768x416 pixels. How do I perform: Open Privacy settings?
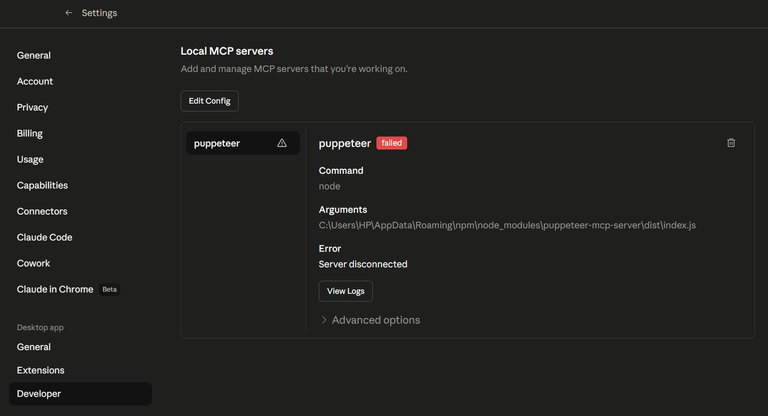click(x=32, y=107)
